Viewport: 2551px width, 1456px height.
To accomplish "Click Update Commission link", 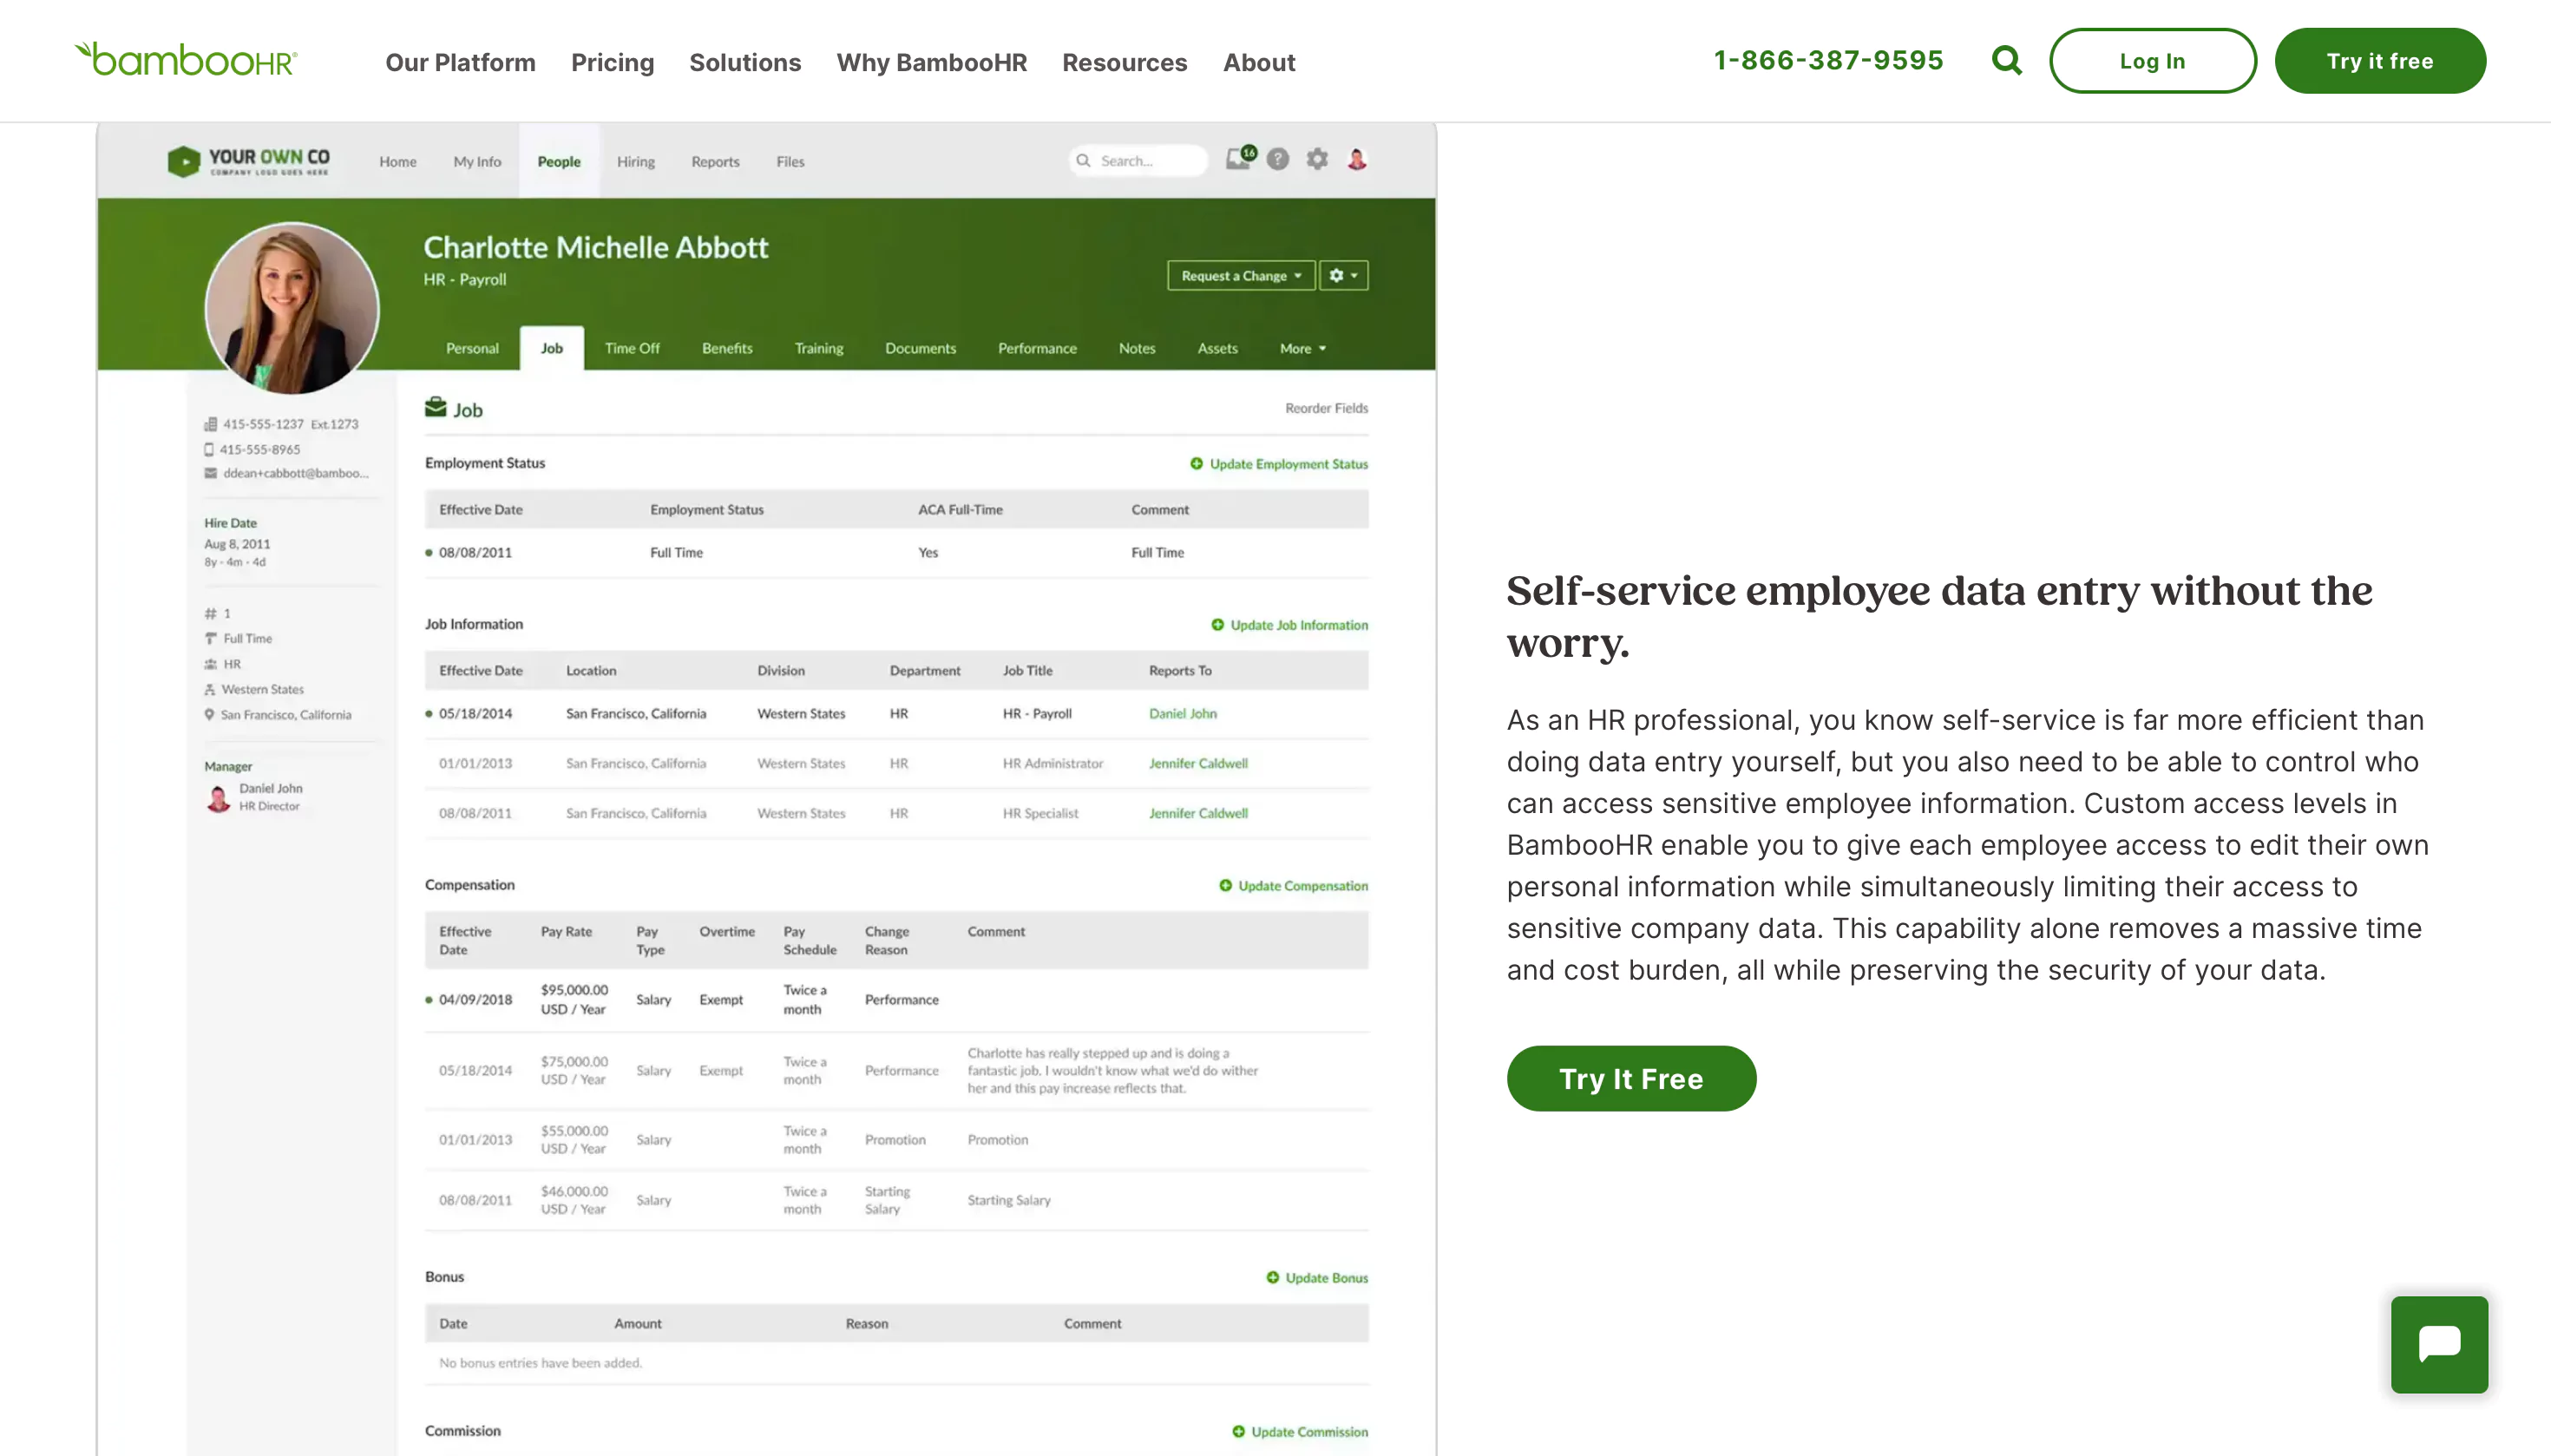I will (1309, 1432).
